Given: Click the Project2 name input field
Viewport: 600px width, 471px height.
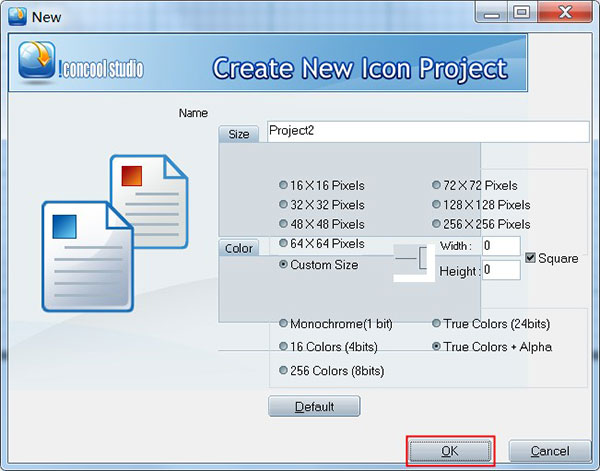Looking at the screenshot, I should 428,132.
